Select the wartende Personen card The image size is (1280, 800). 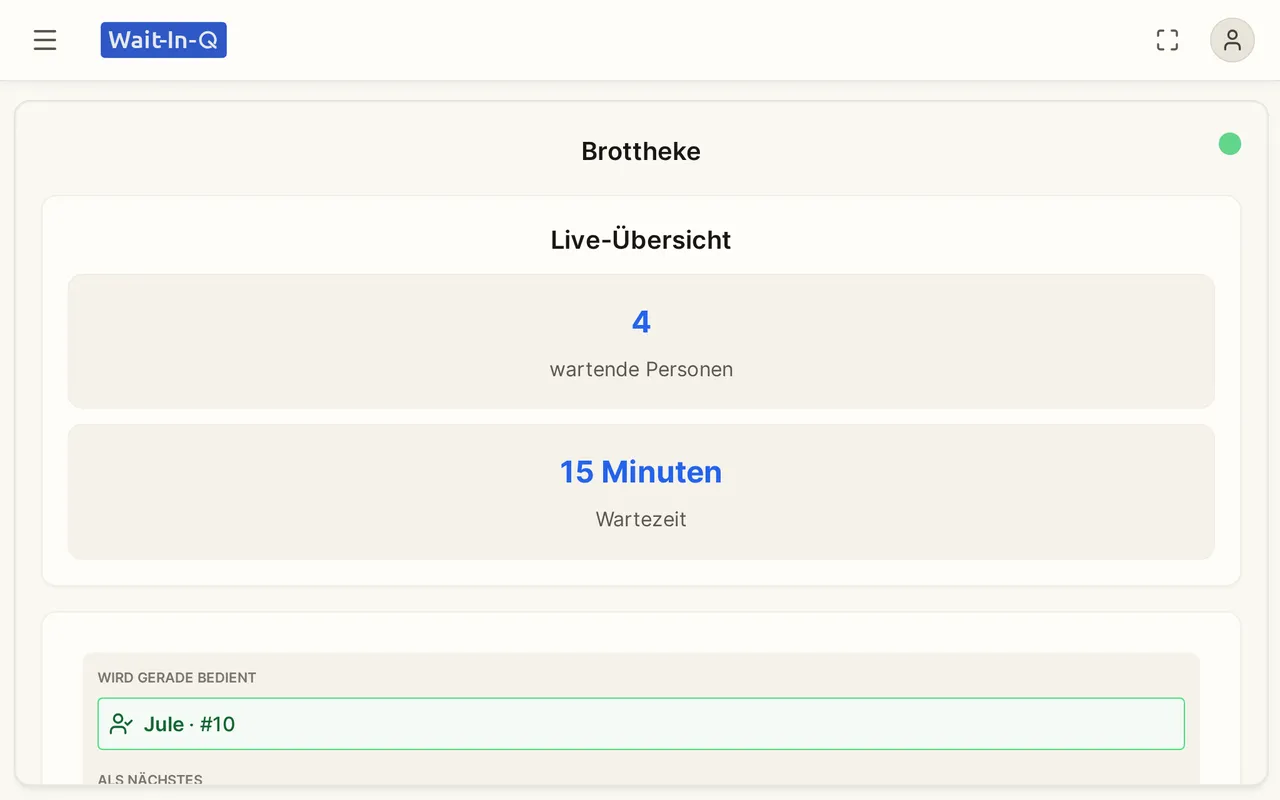point(641,341)
